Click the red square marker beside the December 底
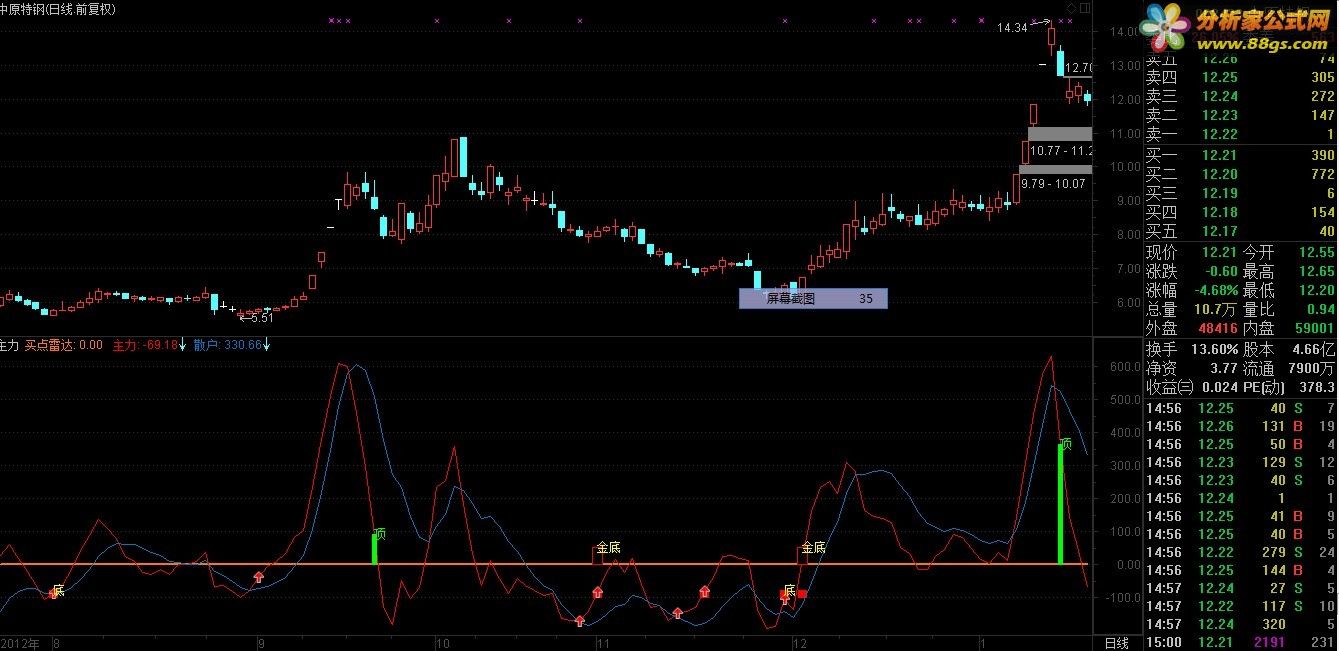The height and width of the screenshot is (651, 1339). (x=802, y=594)
